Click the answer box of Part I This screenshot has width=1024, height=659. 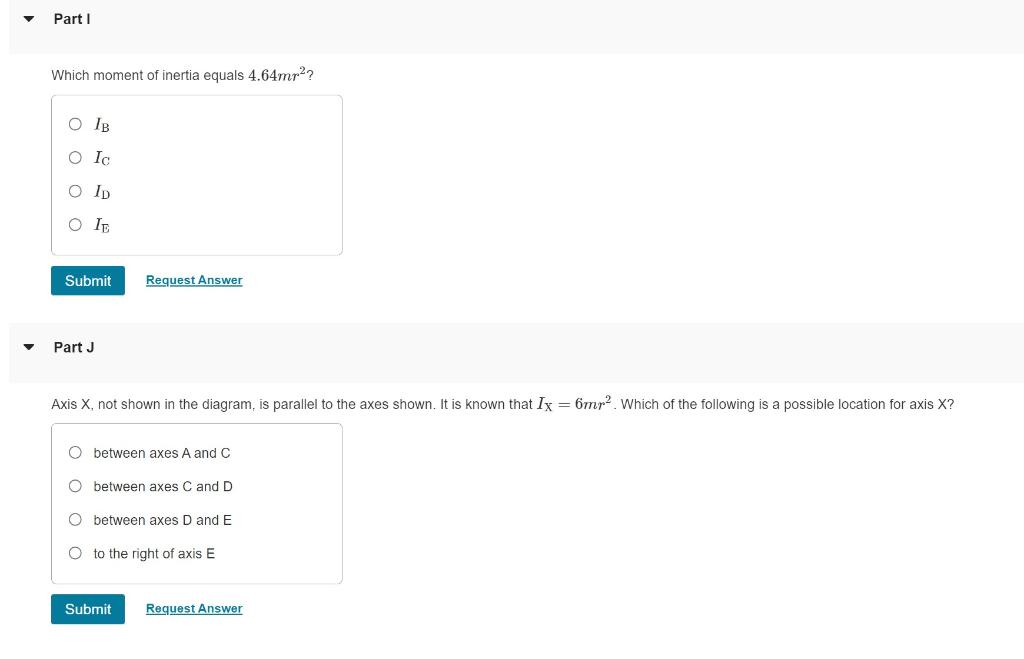pos(197,174)
